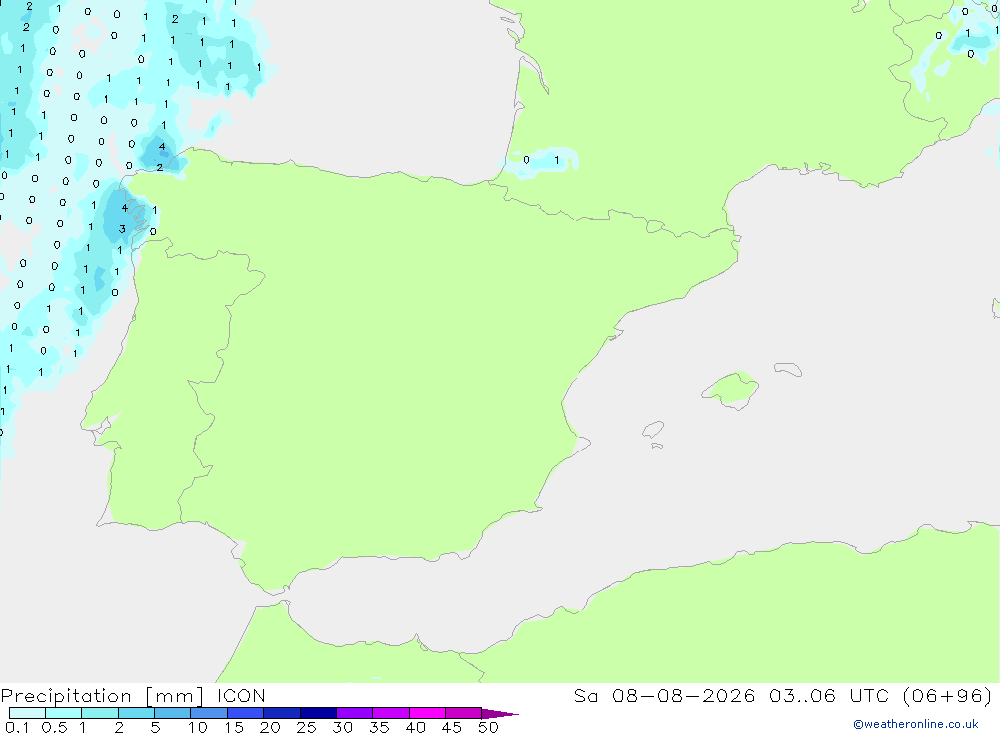Viewport: 1000px width, 733px height.
Task: Click the purple arrow tip above 50
Action: (500, 713)
